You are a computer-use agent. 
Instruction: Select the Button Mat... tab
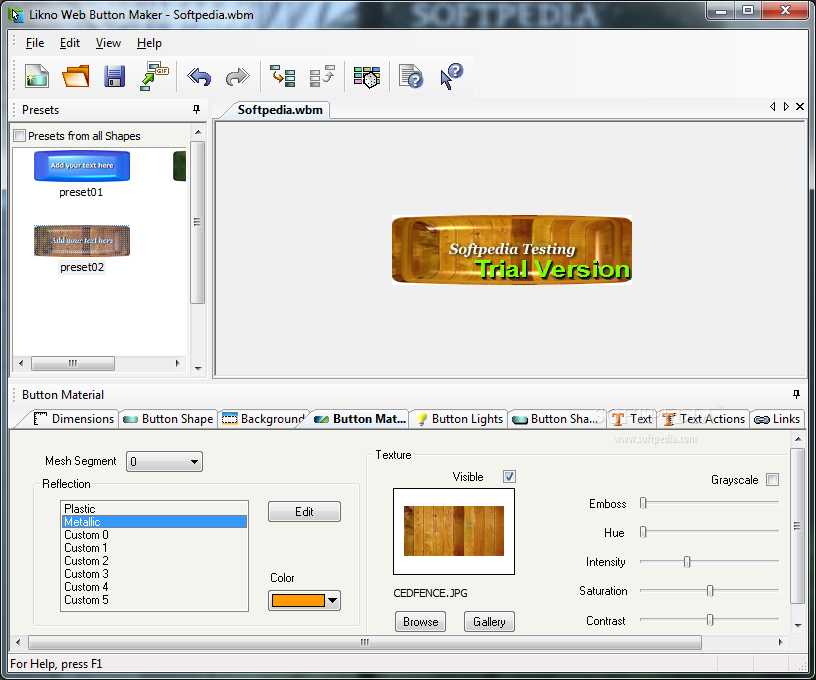click(360, 419)
